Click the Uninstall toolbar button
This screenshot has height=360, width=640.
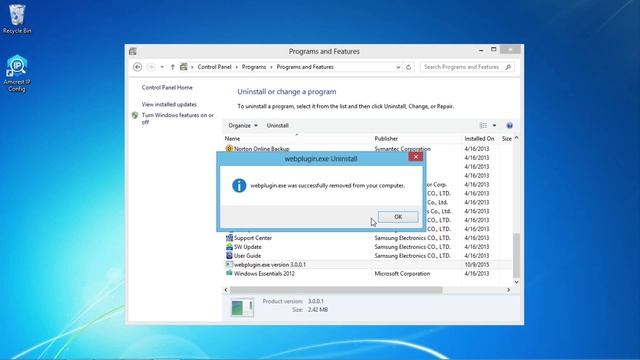click(278, 126)
